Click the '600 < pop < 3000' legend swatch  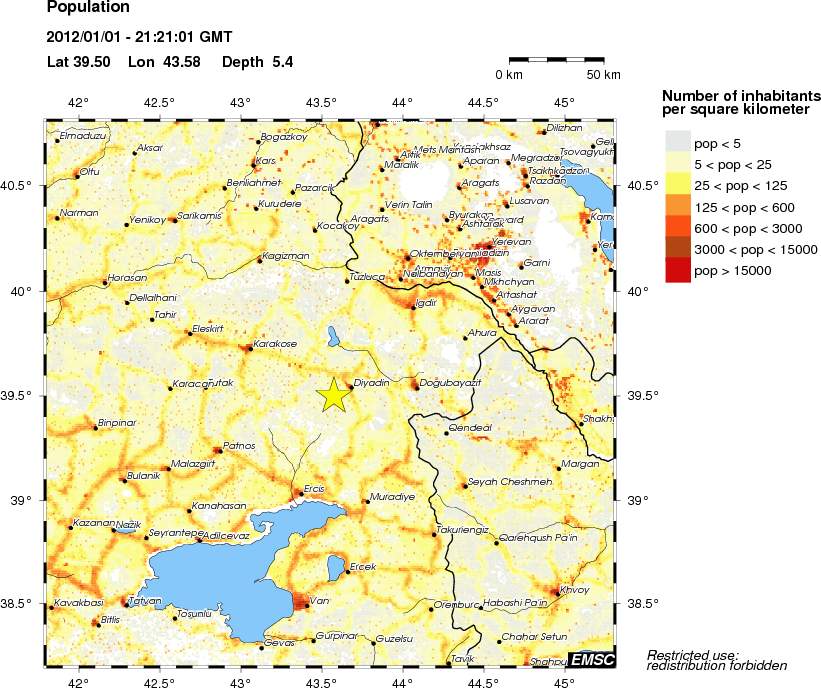678,228
